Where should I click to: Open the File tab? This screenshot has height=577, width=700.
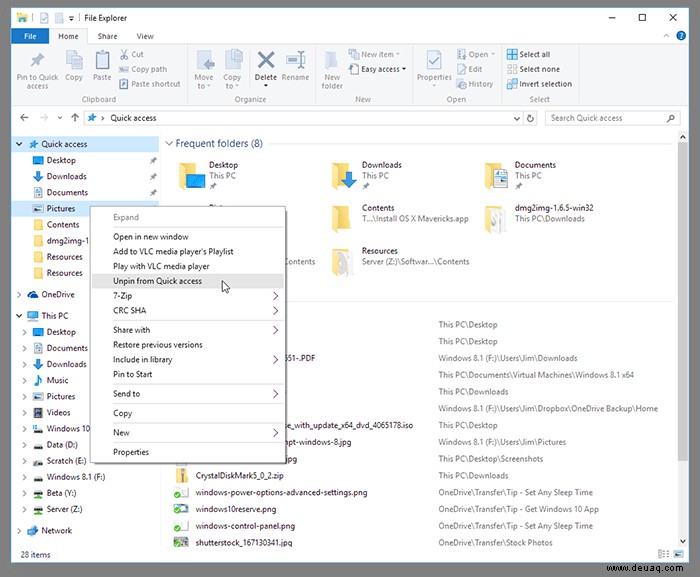30,36
